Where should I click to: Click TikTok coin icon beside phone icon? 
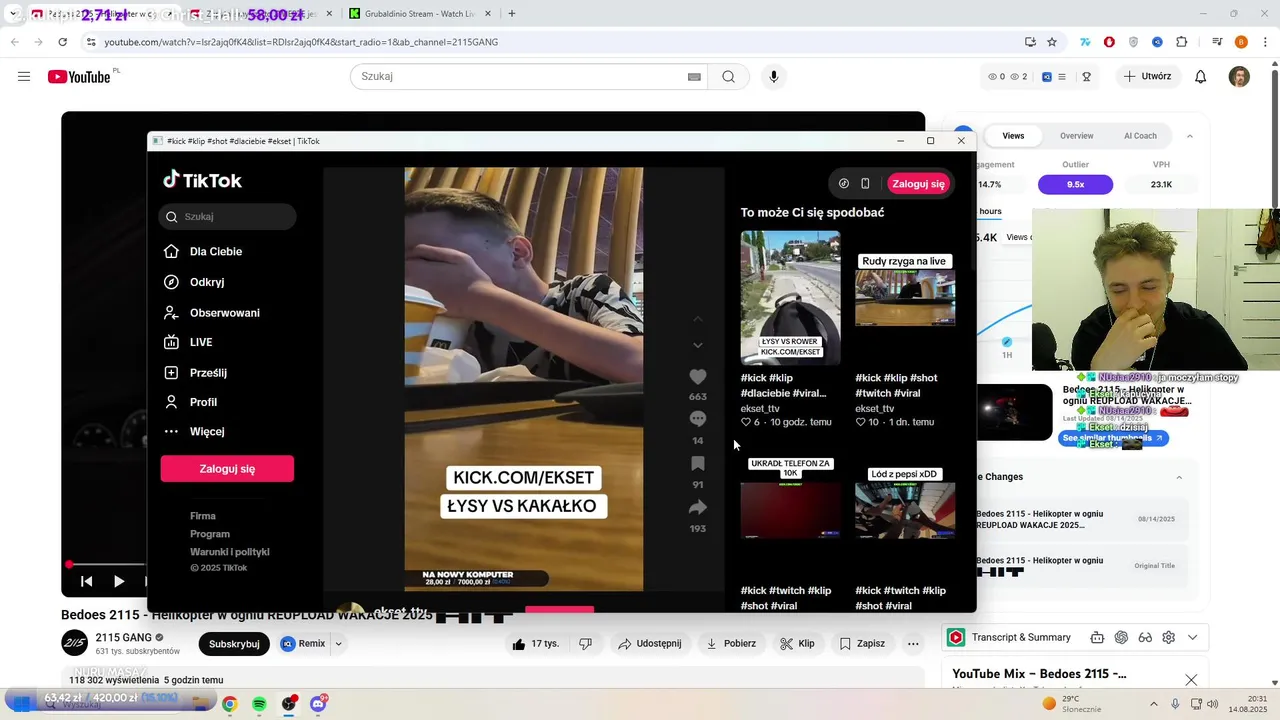click(x=844, y=184)
